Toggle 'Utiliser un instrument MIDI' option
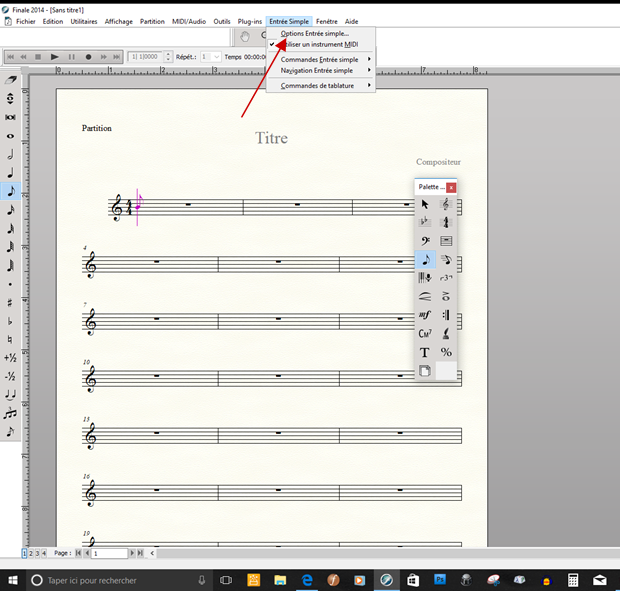620x591 pixels. tap(319, 45)
